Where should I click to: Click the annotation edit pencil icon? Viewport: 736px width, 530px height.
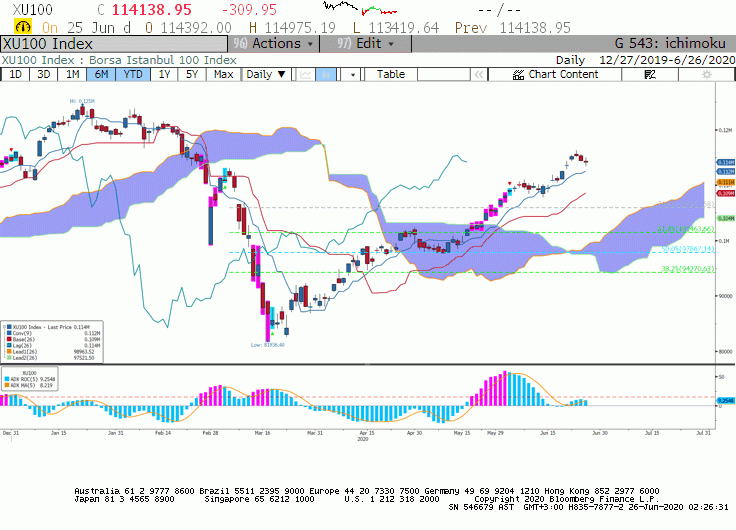coord(650,75)
